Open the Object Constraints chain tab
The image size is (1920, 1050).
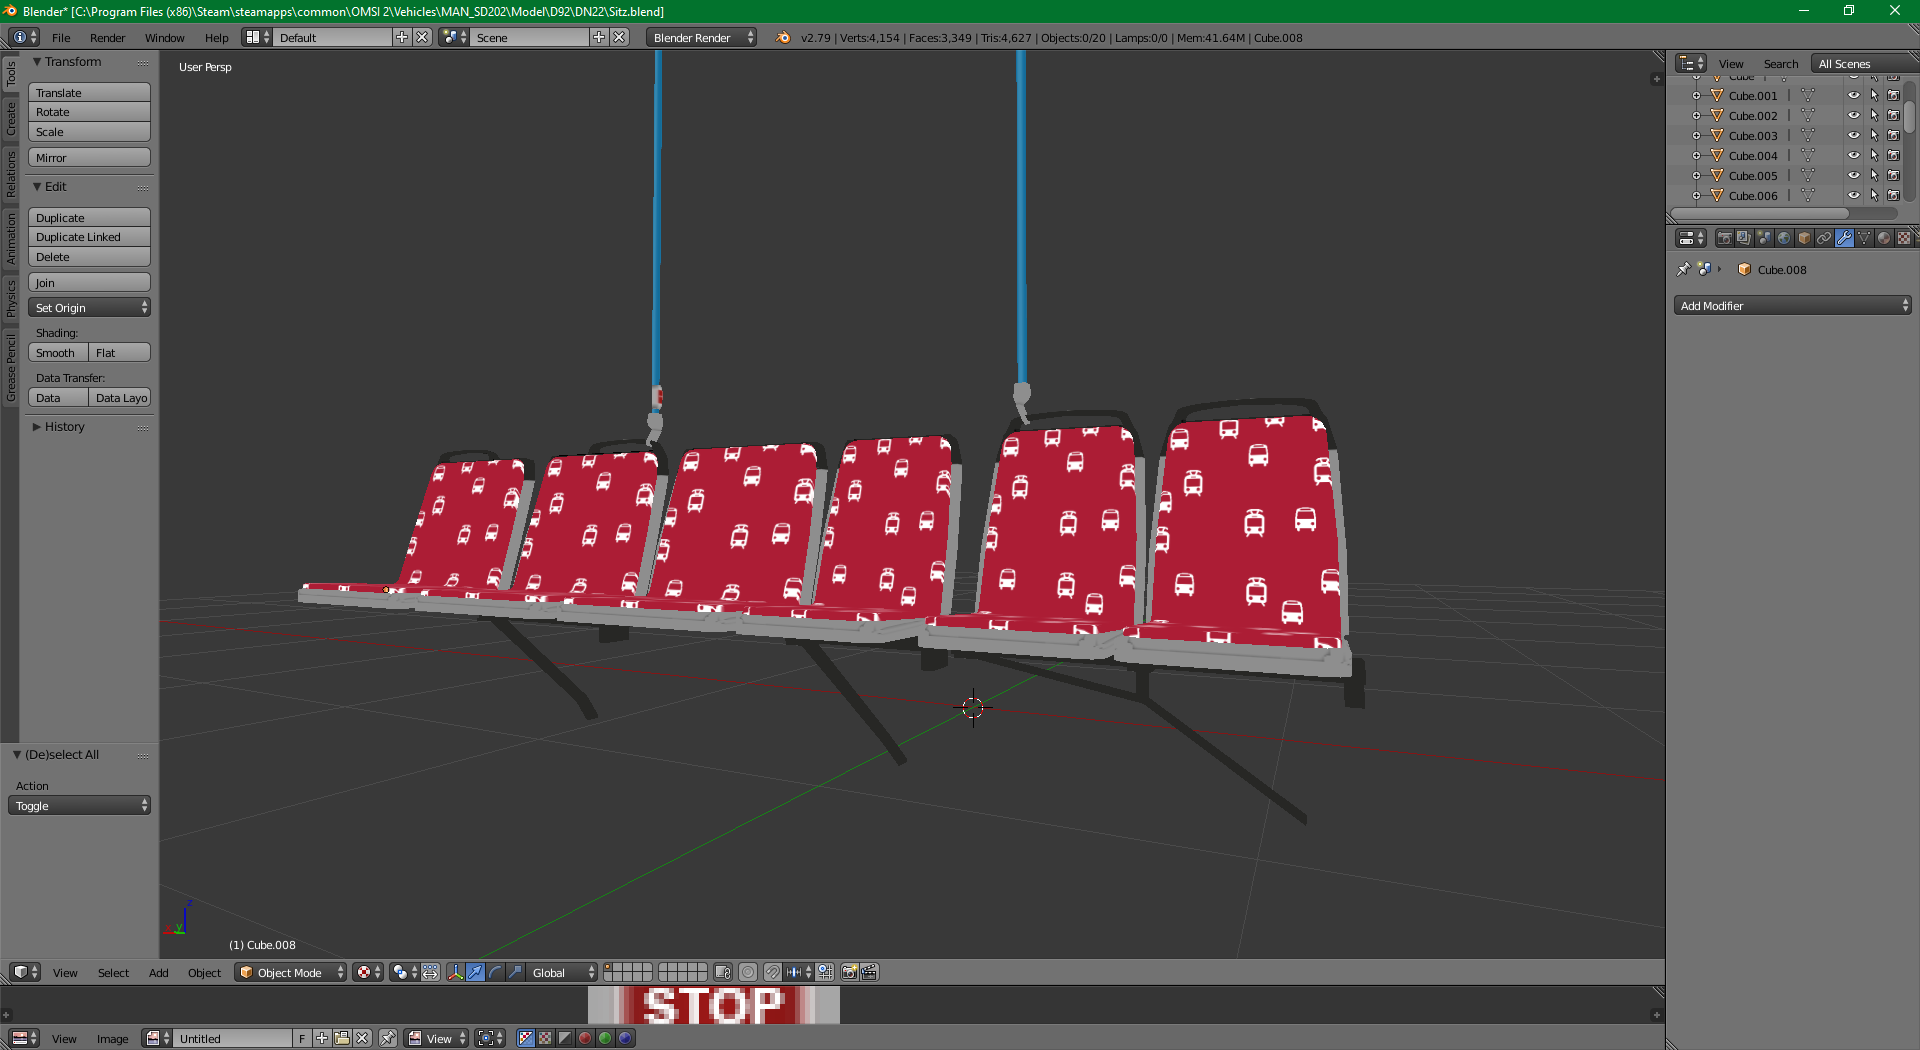pos(1824,238)
